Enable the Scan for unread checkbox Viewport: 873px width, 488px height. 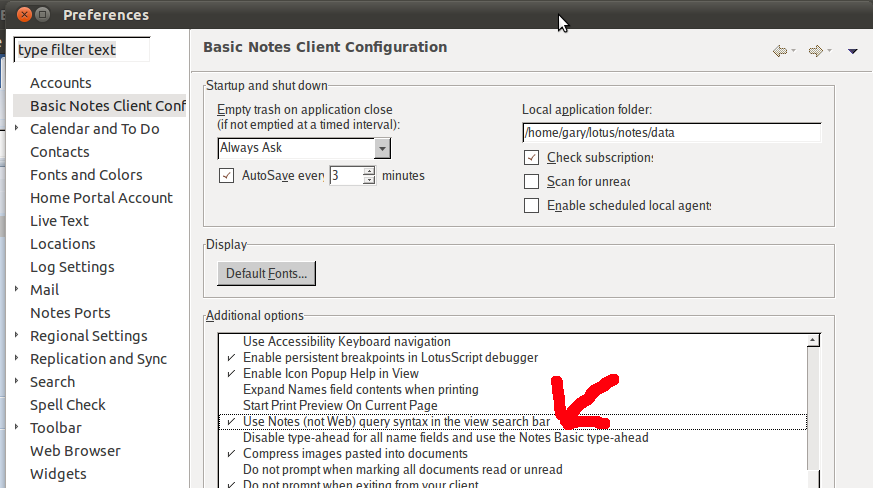click(531, 182)
